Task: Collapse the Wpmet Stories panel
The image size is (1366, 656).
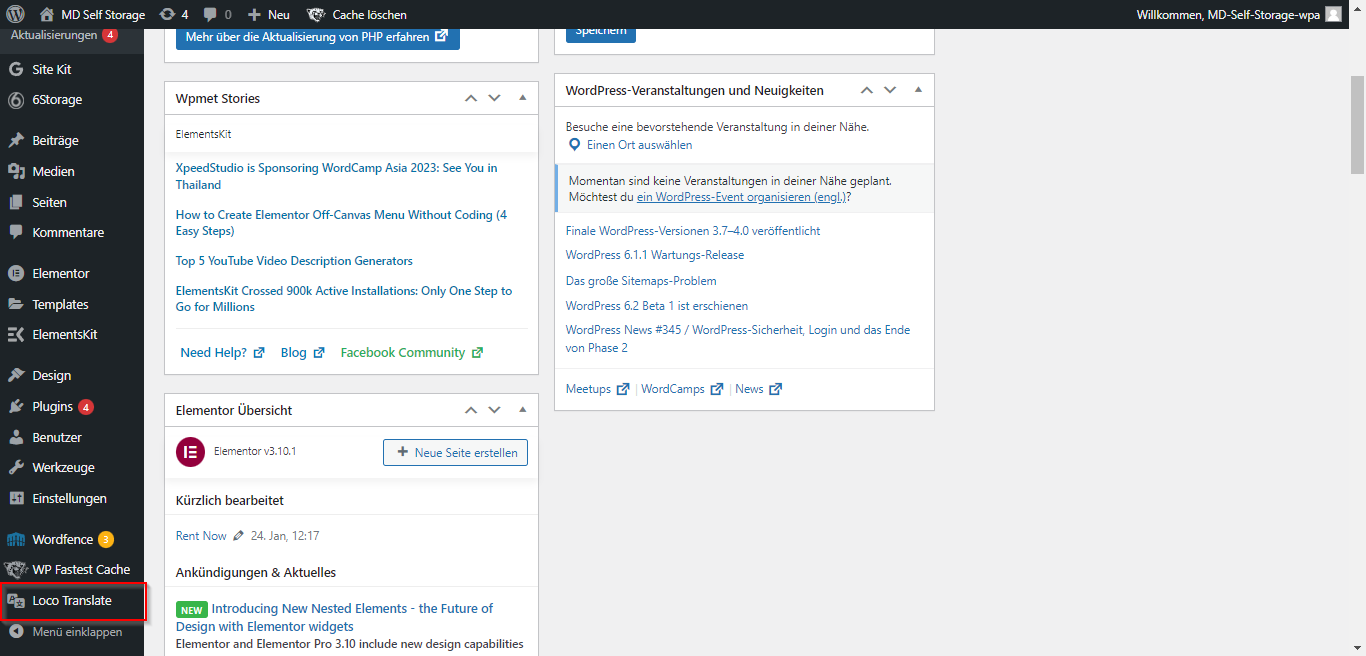Action: pyautogui.click(x=522, y=98)
